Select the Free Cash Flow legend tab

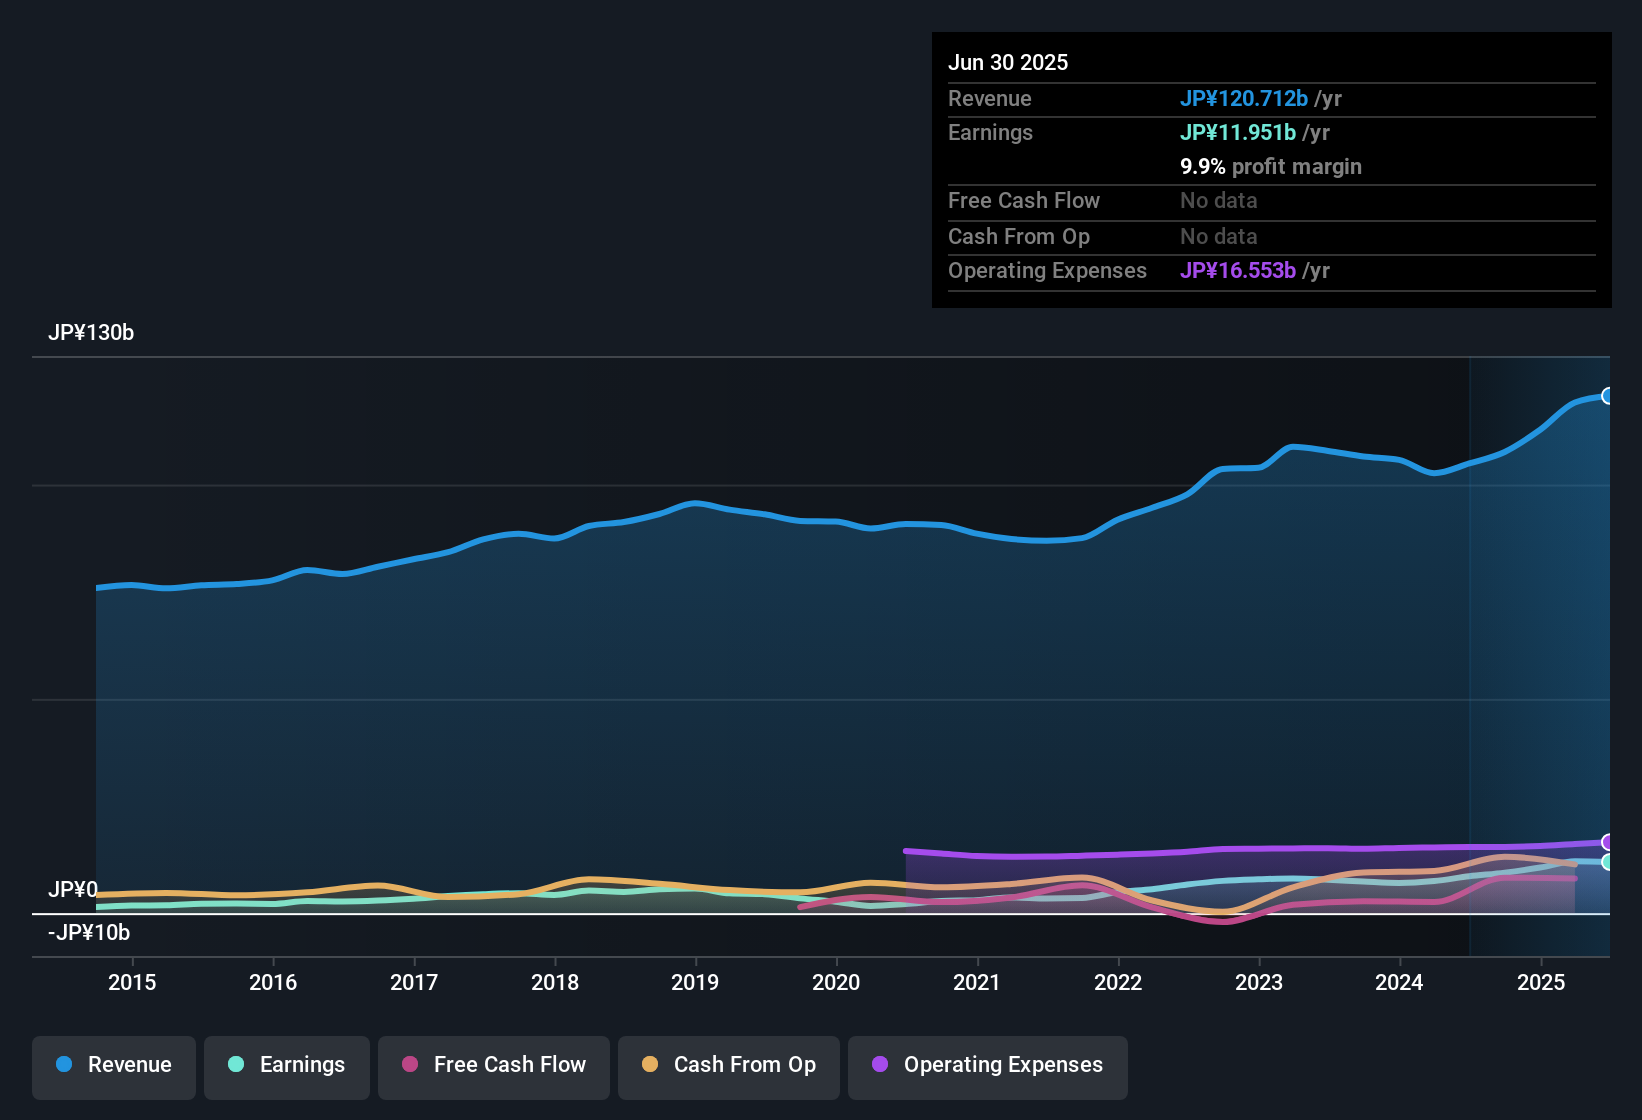click(493, 1065)
